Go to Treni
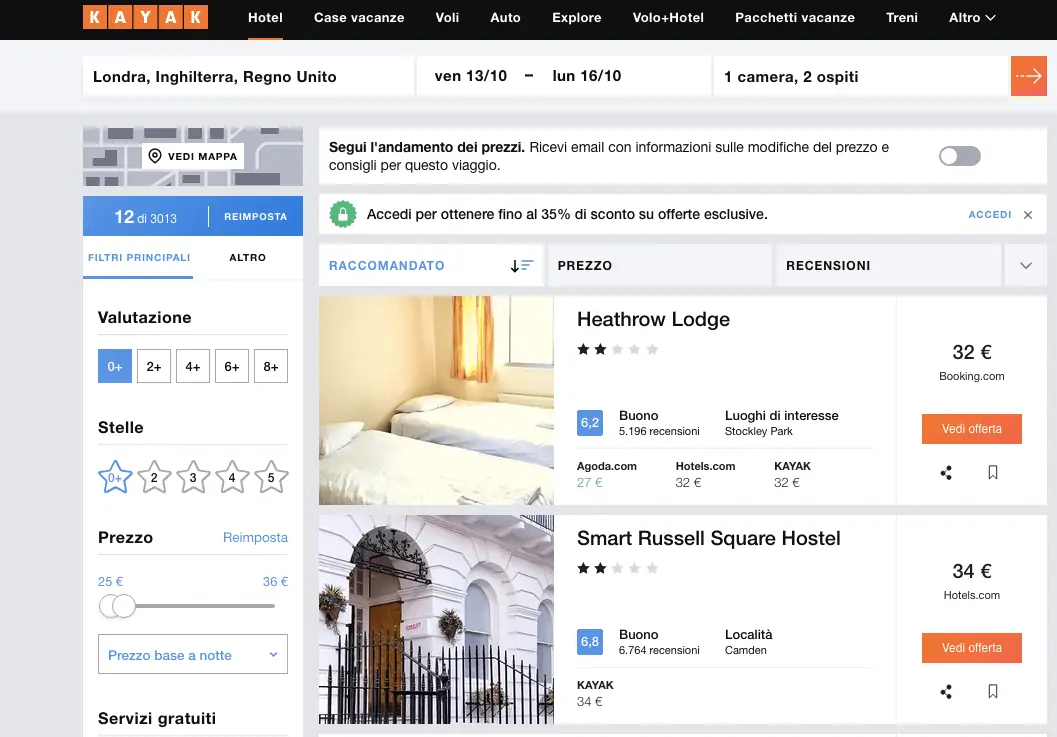The image size is (1057, 737). [902, 18]
